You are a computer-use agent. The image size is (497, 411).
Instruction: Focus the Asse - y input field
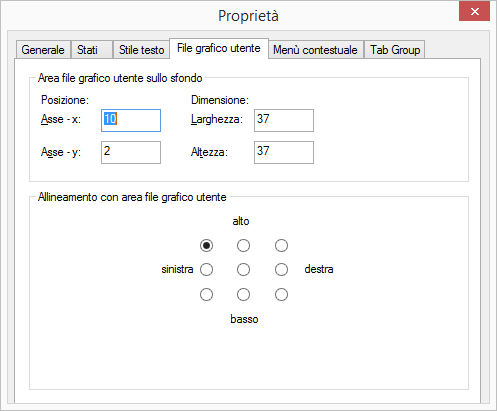pos(131,152)
